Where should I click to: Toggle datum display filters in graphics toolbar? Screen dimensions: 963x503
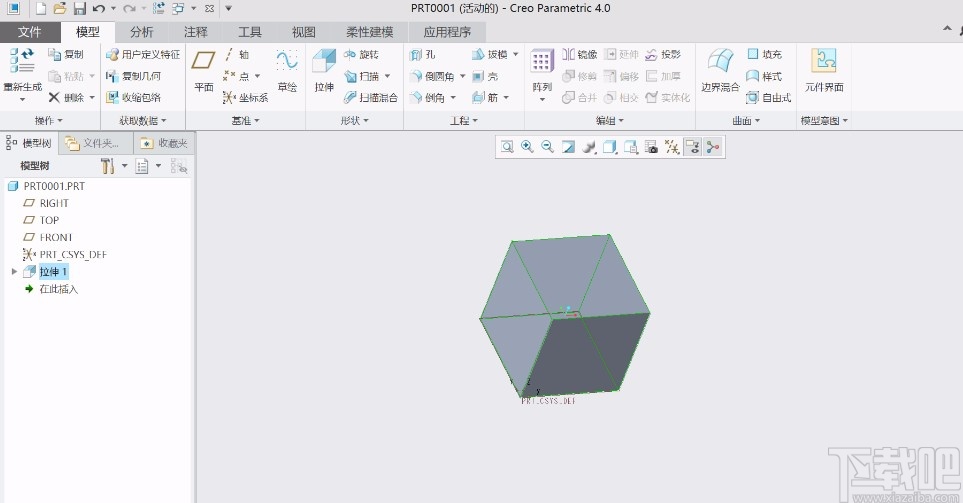[672, 147]
